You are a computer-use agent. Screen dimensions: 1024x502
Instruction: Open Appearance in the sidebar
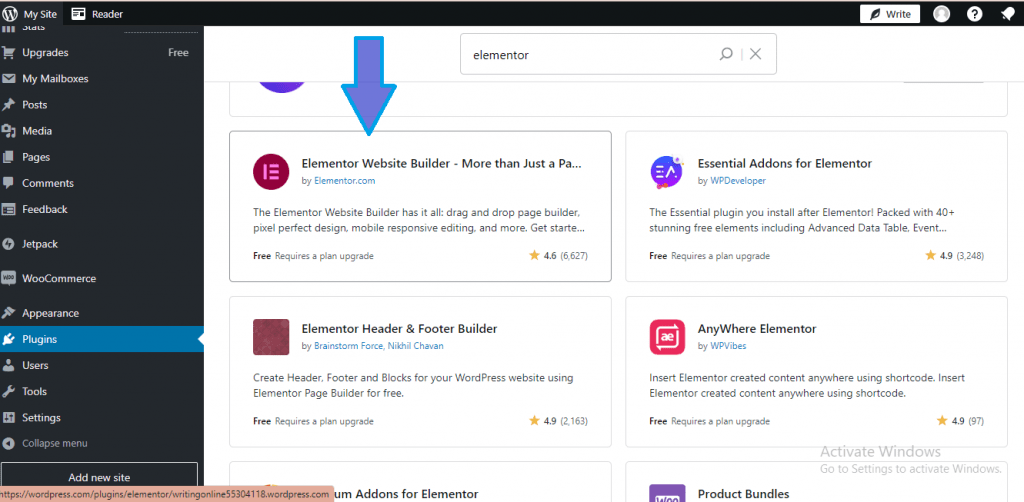click(x=102, y=313)
